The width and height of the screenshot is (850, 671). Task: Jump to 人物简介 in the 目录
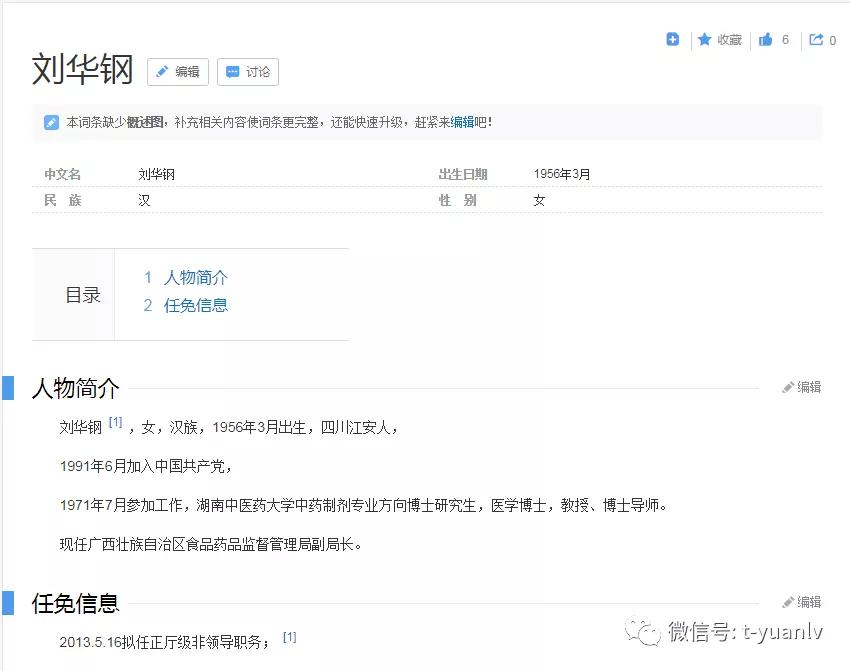click(195, 278)
